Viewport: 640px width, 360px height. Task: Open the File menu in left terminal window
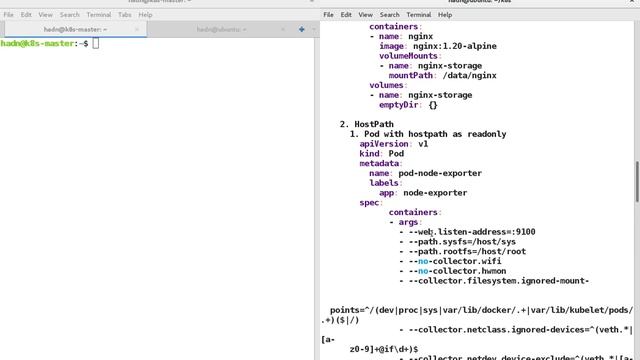point(9,15)
